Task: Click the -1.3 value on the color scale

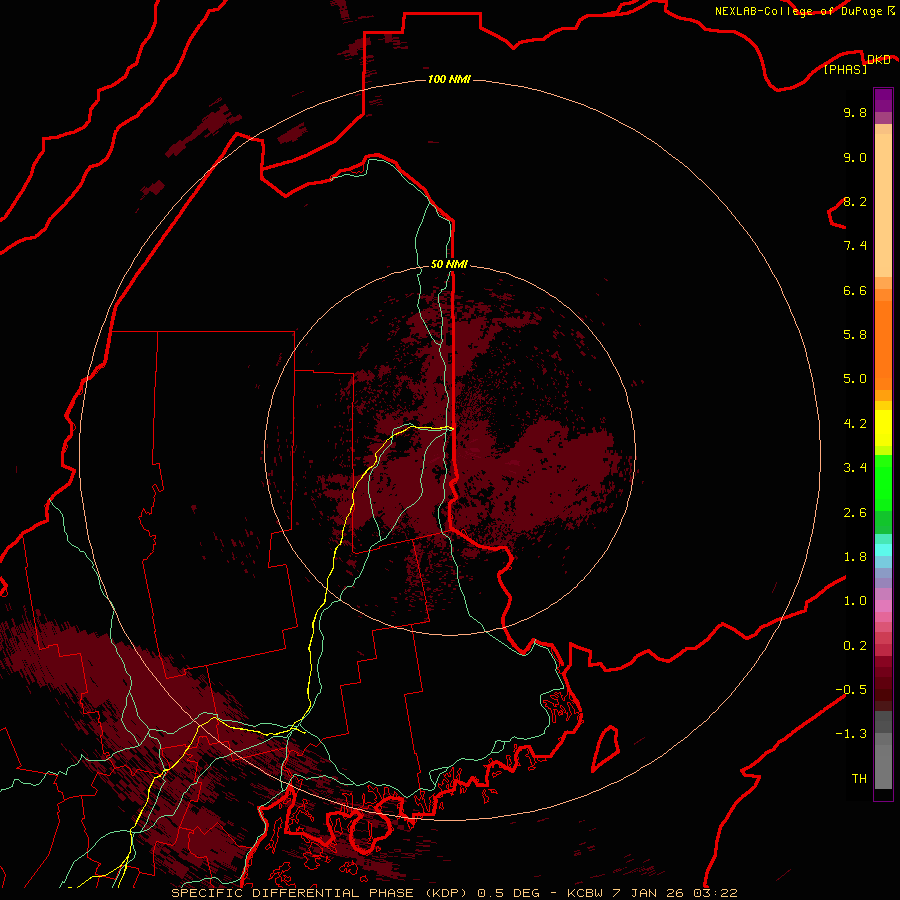Action: [851, 734]
